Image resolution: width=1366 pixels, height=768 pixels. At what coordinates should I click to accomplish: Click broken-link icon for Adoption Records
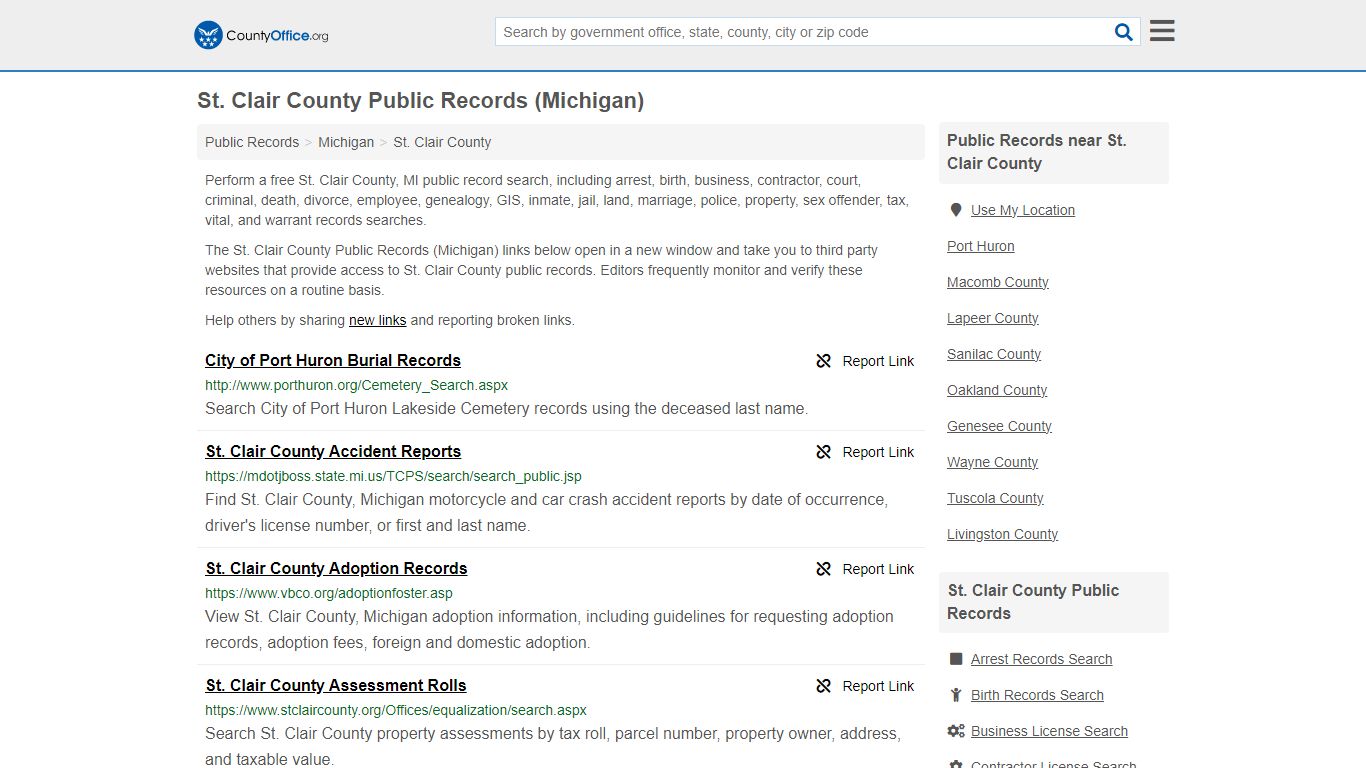824,569
